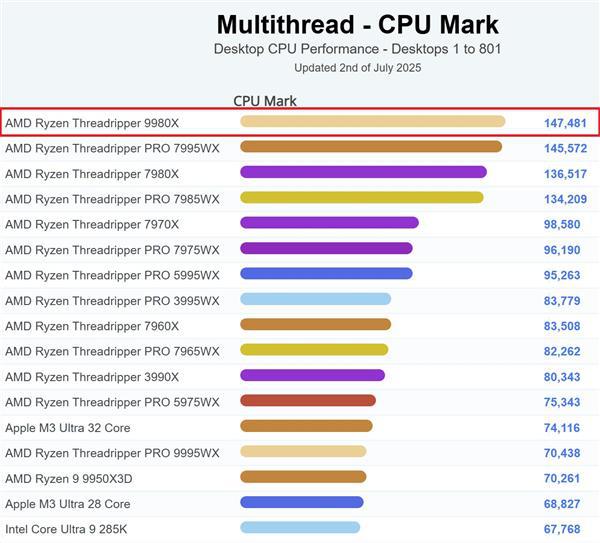Click the Intel Core Ultra 9 285K link
600x543 pixels.
tap(68, 529)
